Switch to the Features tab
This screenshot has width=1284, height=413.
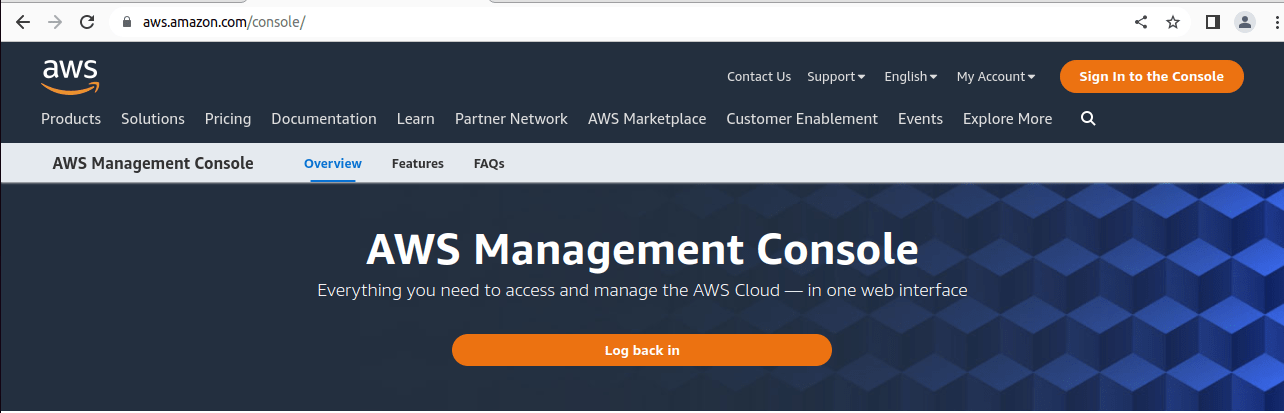(x=418, y=163)
